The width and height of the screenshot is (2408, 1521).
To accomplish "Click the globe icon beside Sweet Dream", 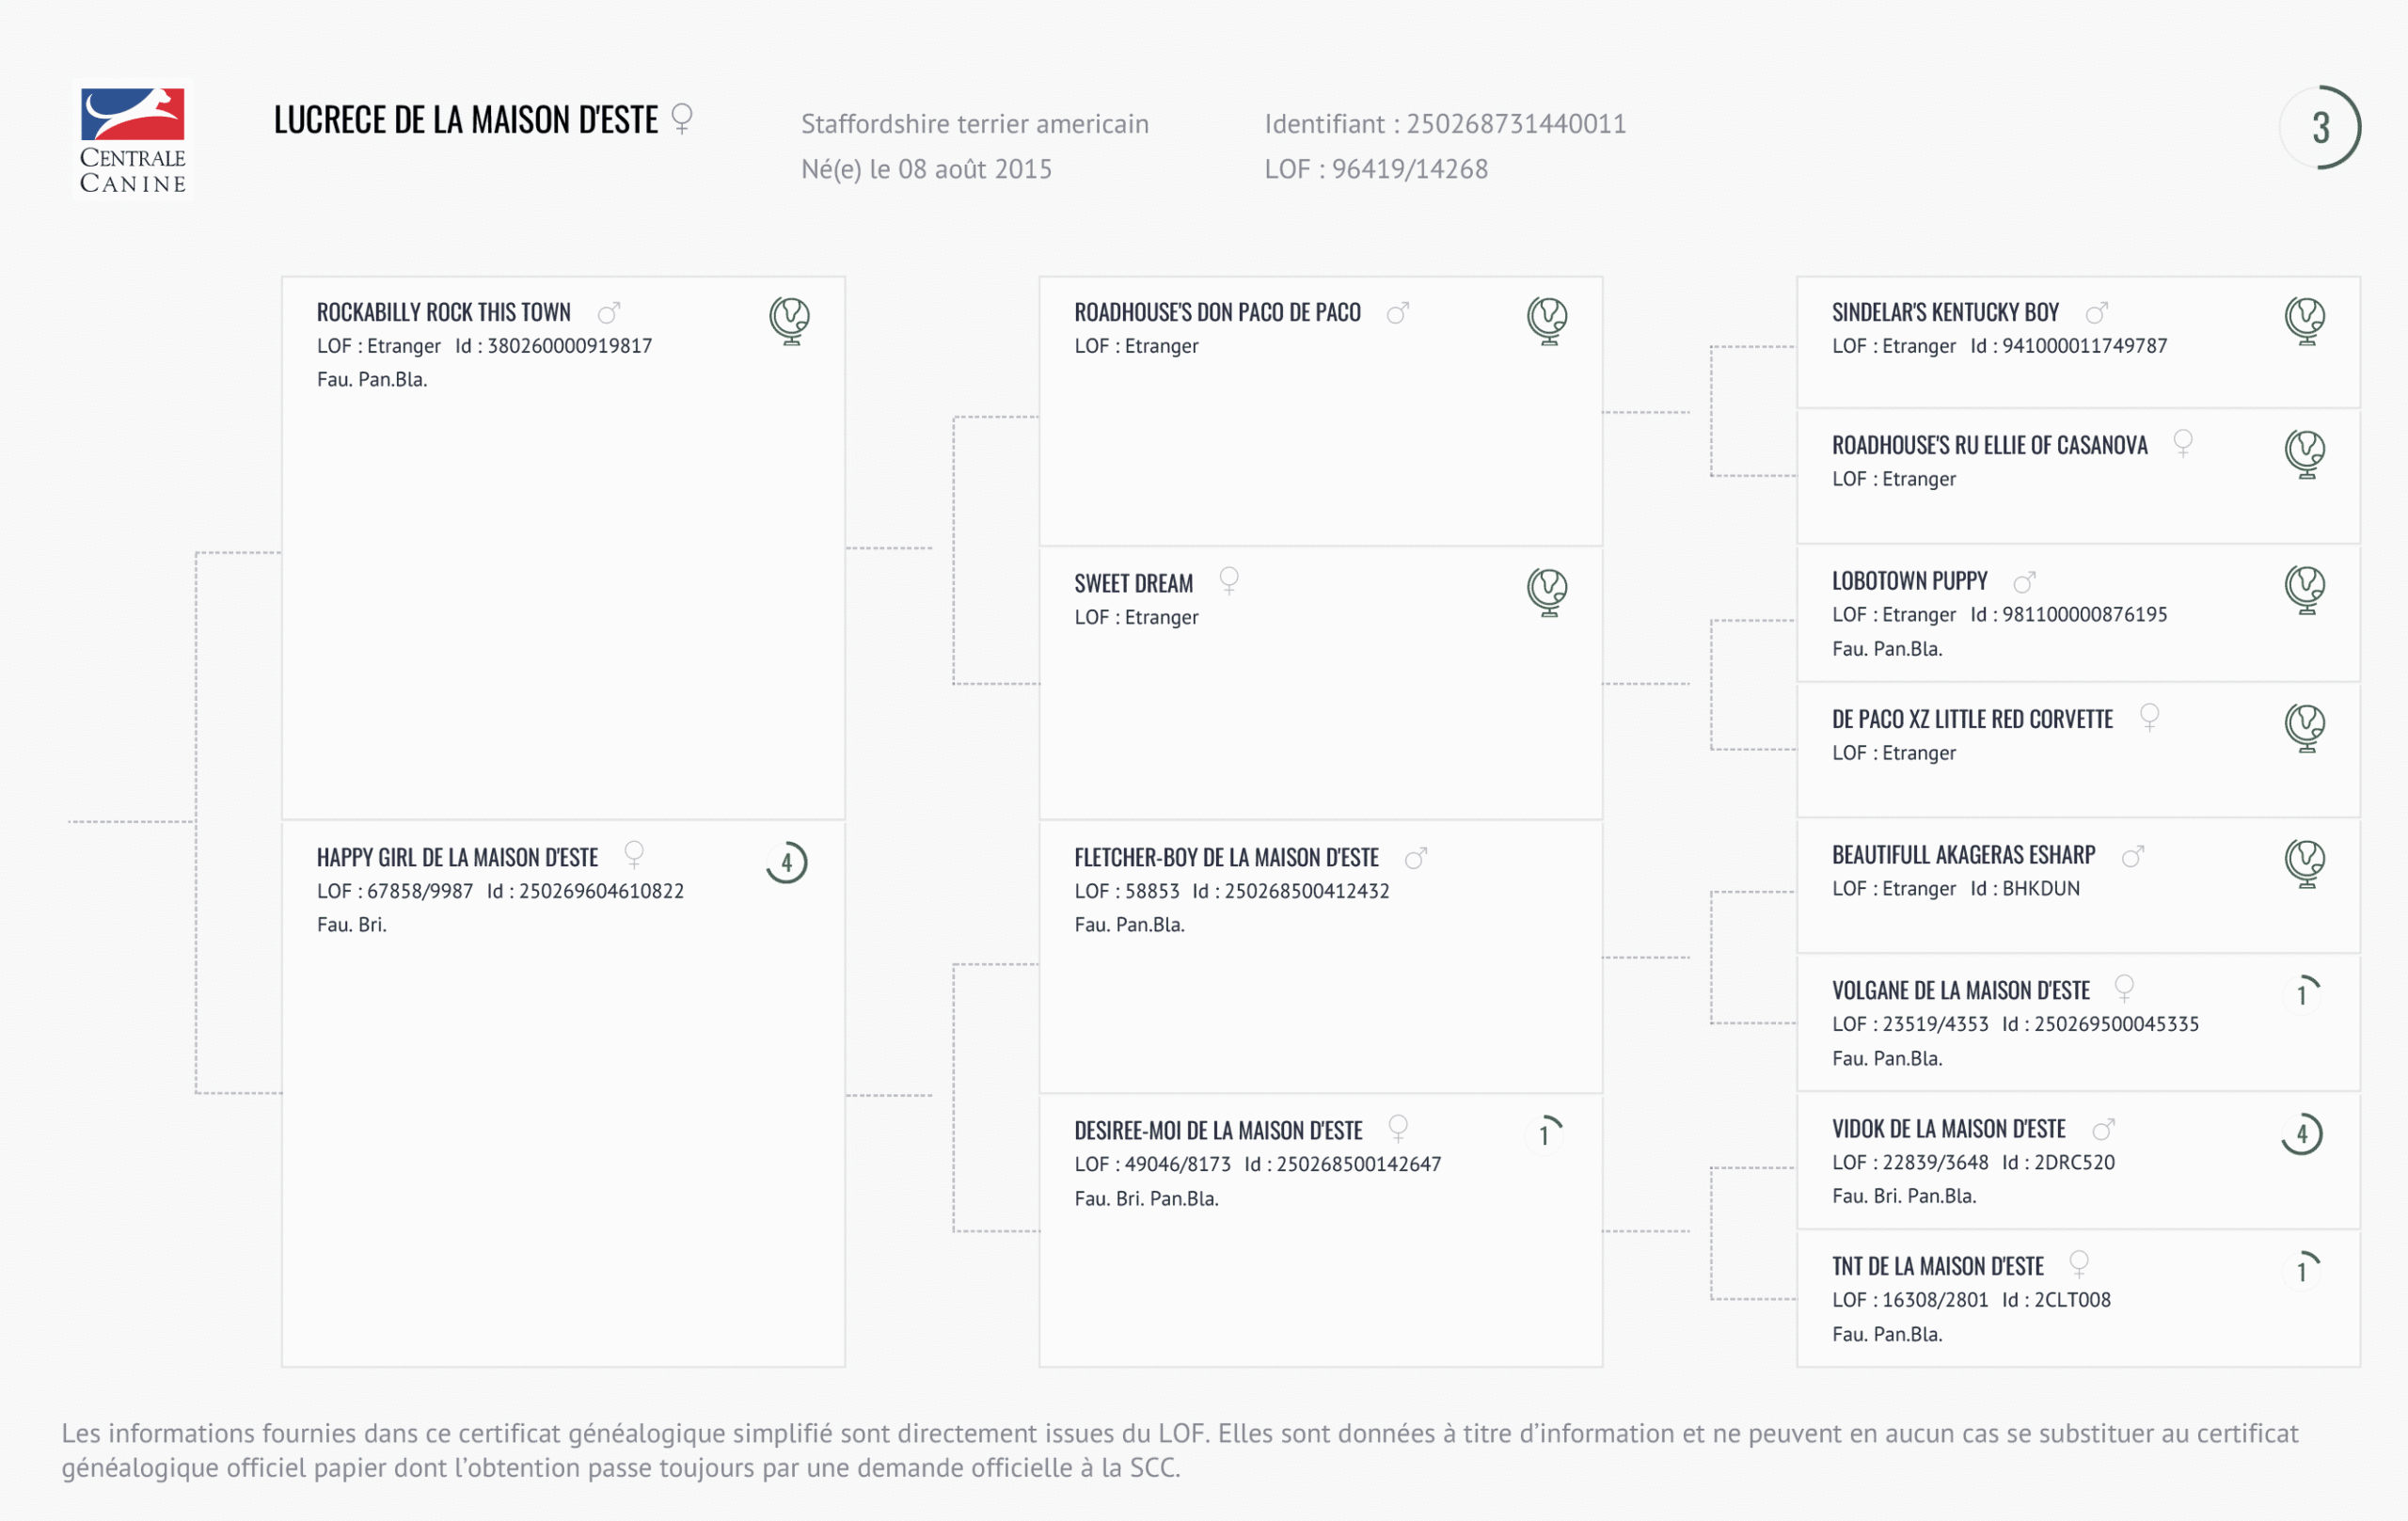I will click(1547, 591).
